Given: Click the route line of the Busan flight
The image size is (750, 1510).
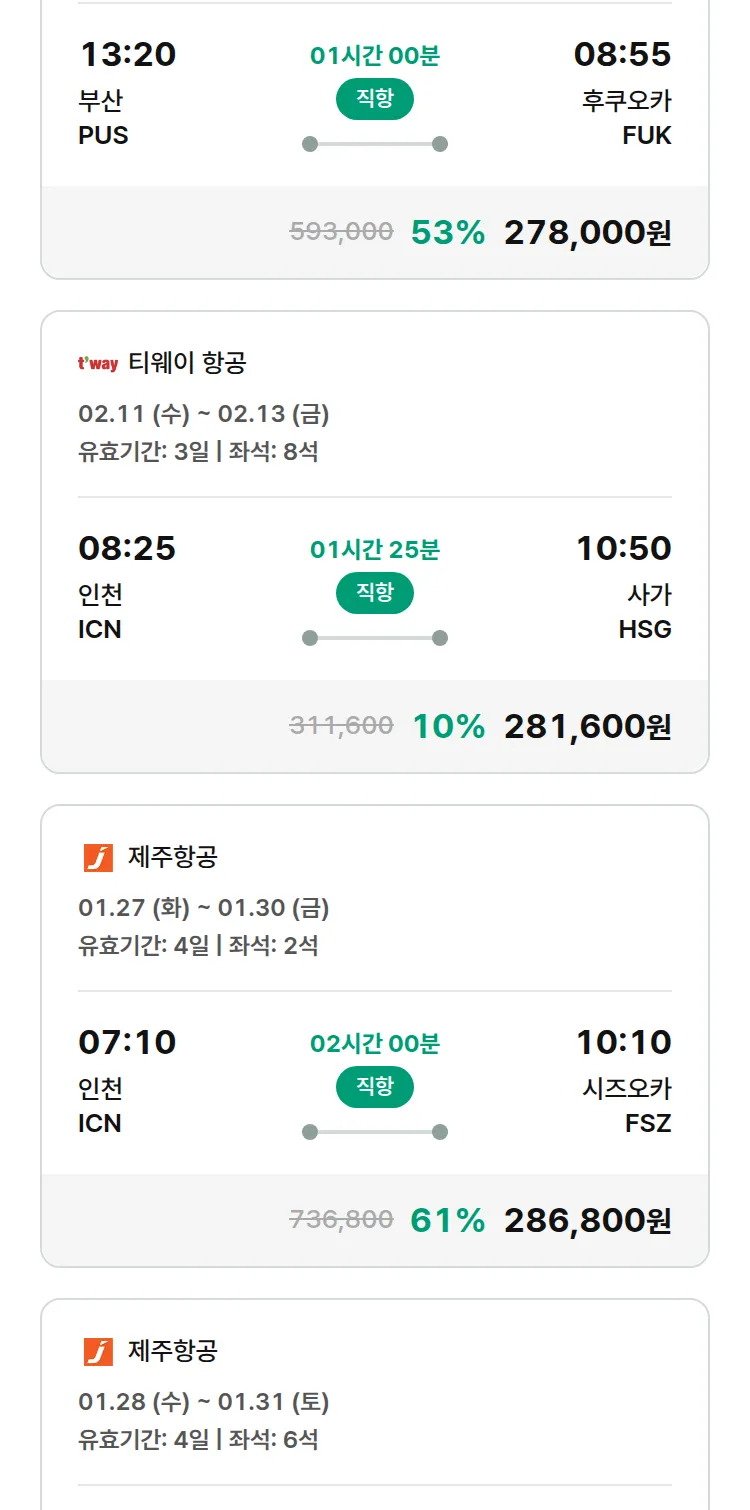Looking at the screenshot, I should [x=375, y=144].
